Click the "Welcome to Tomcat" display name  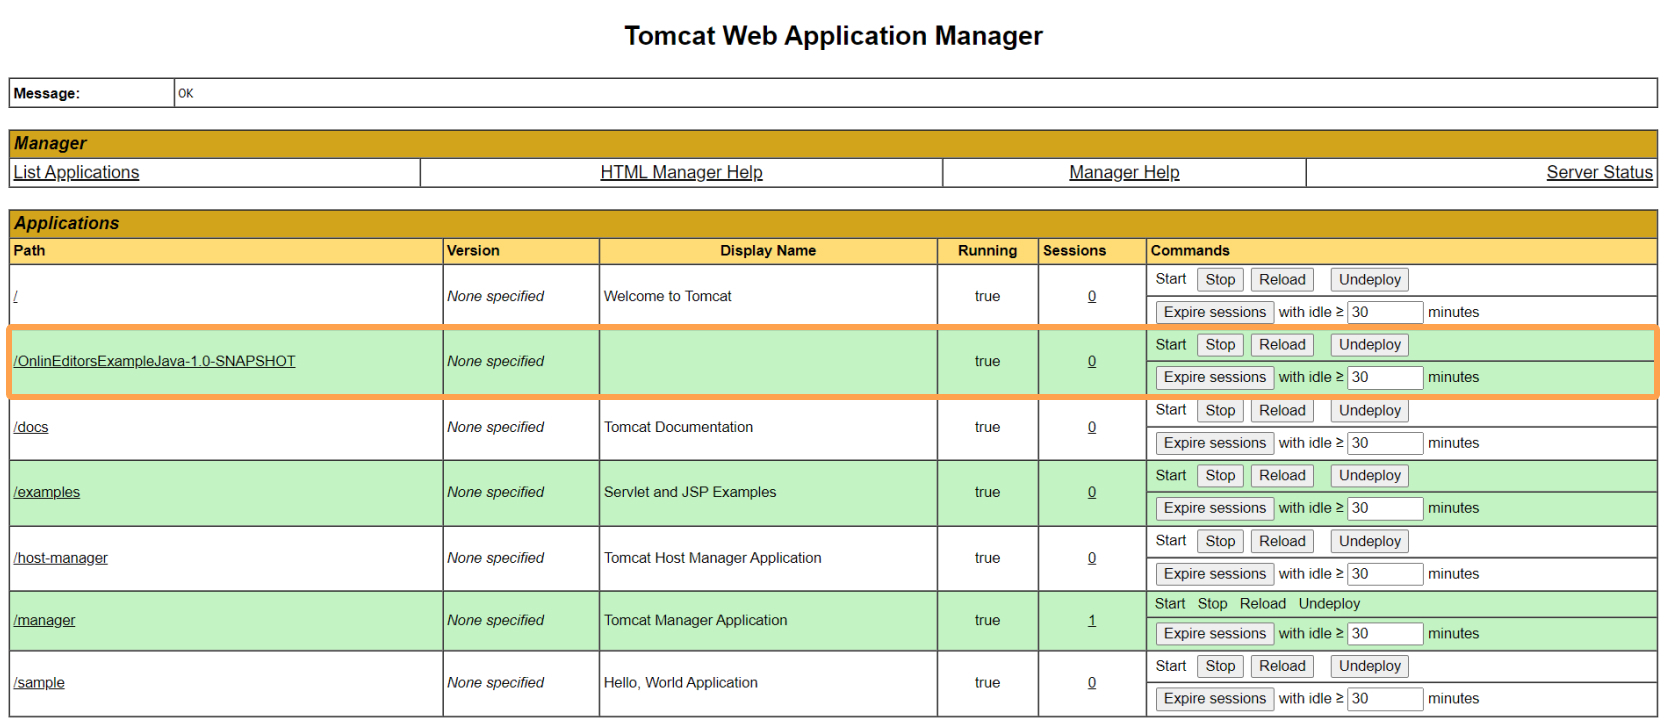(667, 296)
